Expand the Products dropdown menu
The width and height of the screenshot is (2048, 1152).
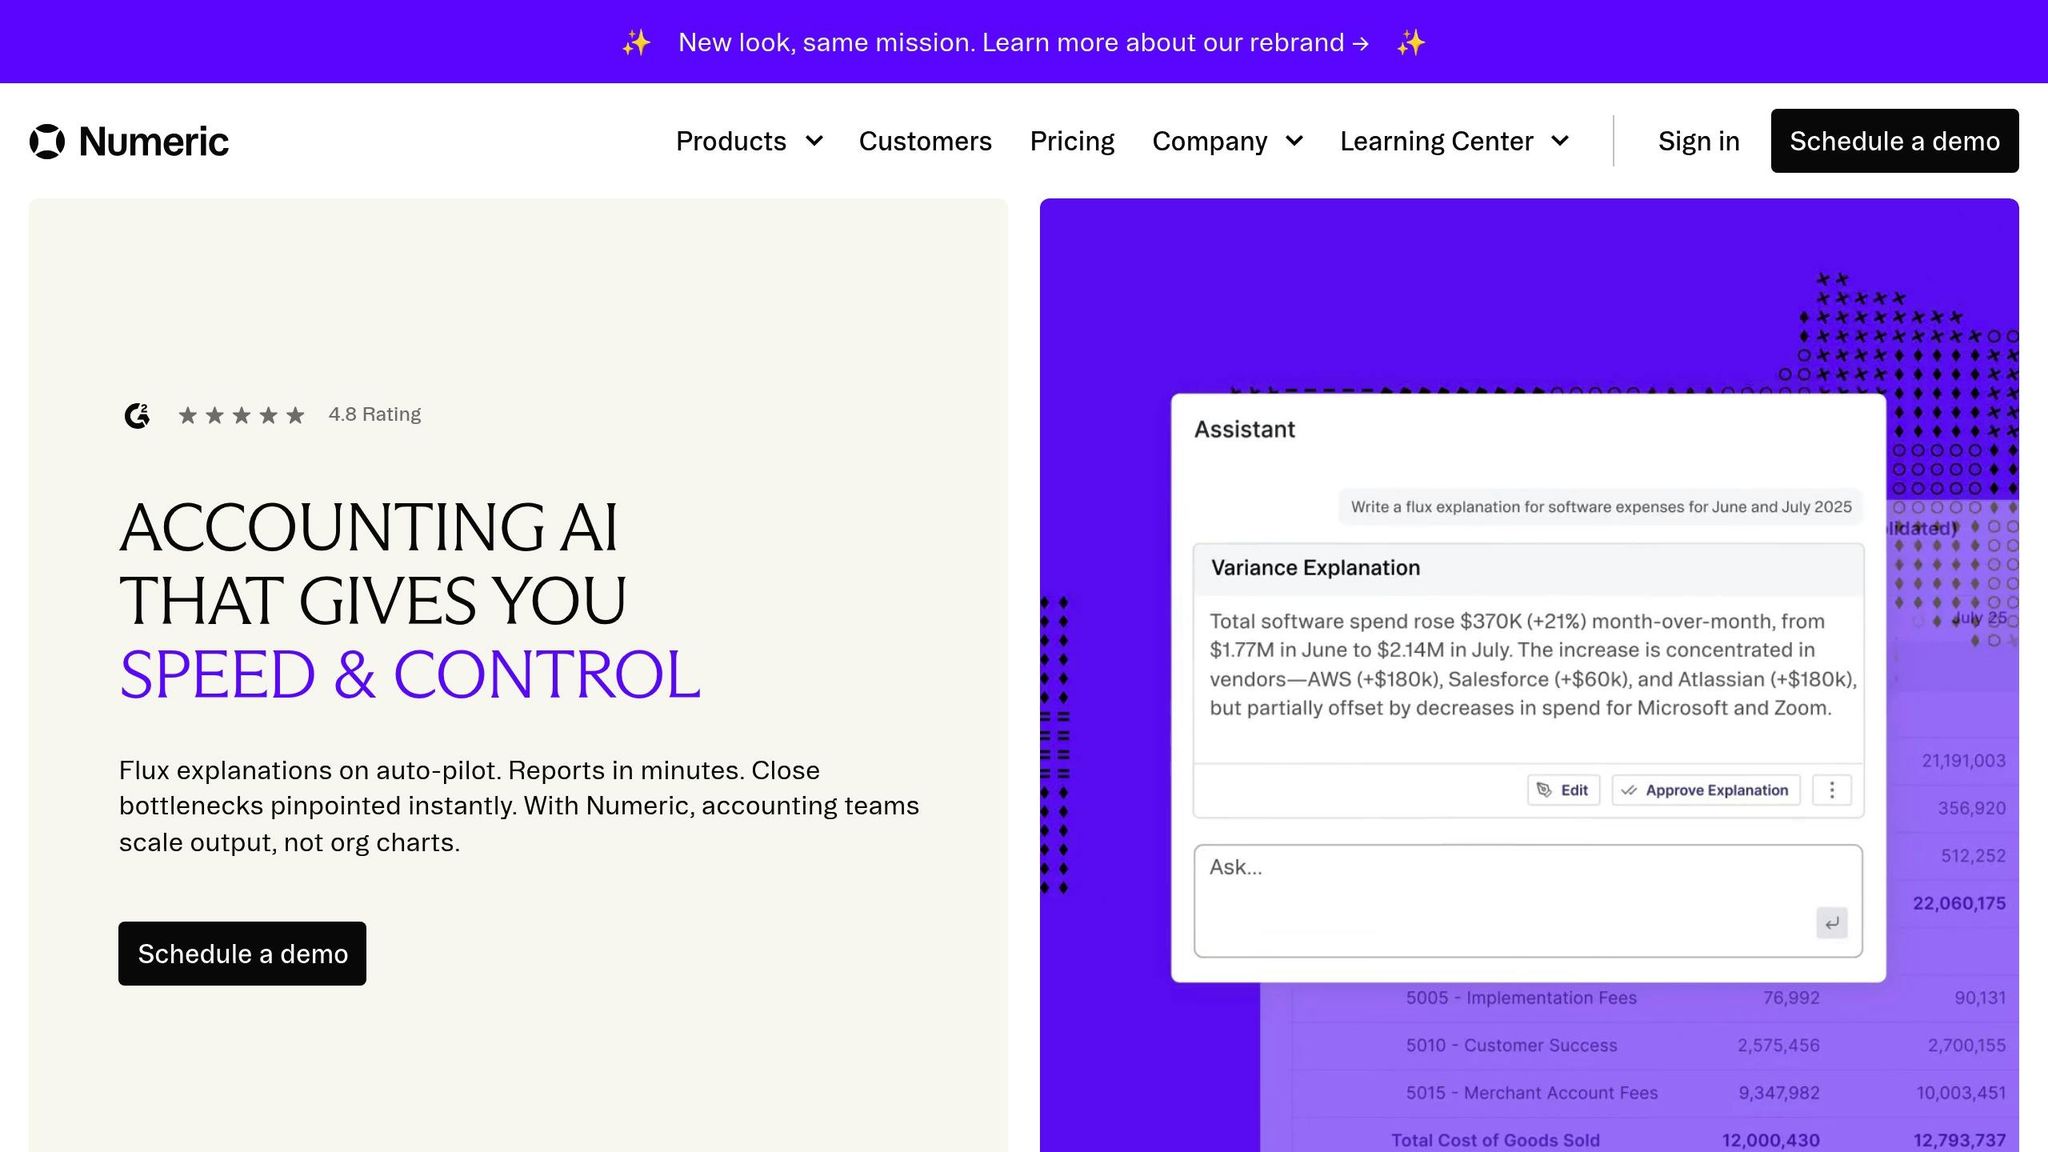tap(749, 141)
